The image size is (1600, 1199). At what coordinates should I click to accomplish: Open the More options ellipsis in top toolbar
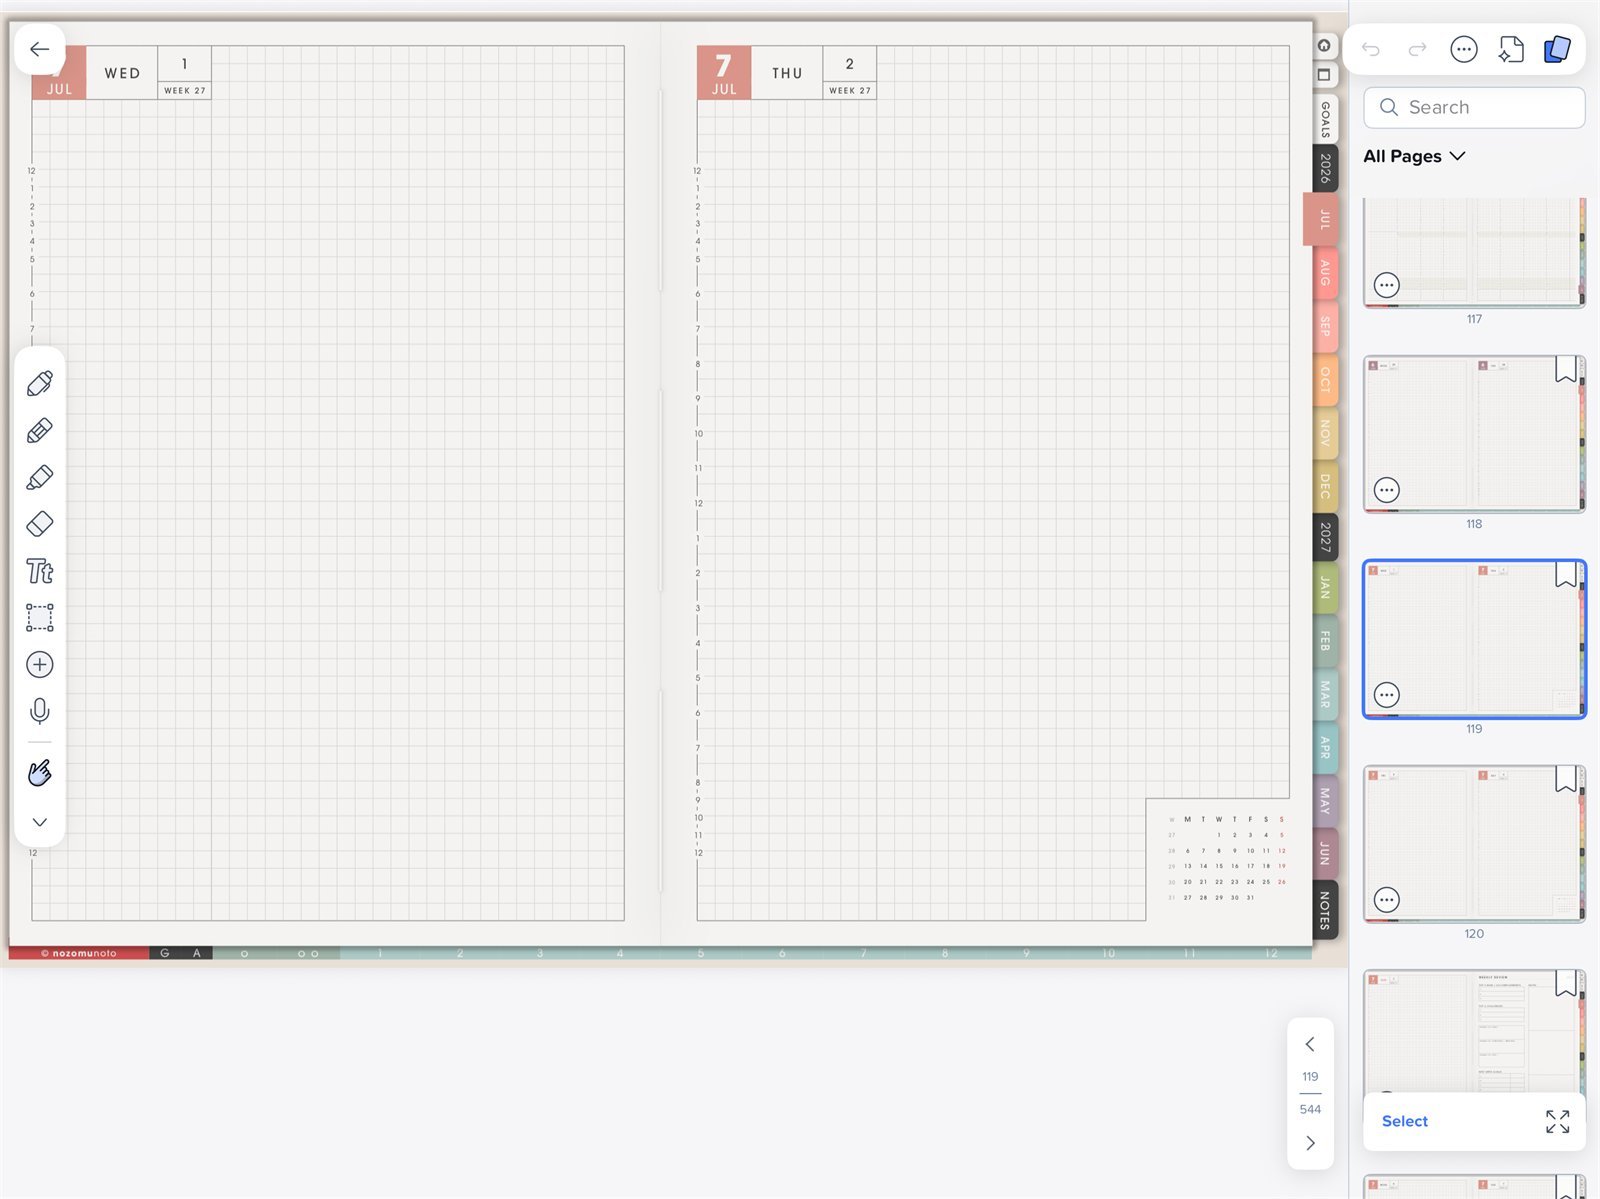coord(1464,49)
